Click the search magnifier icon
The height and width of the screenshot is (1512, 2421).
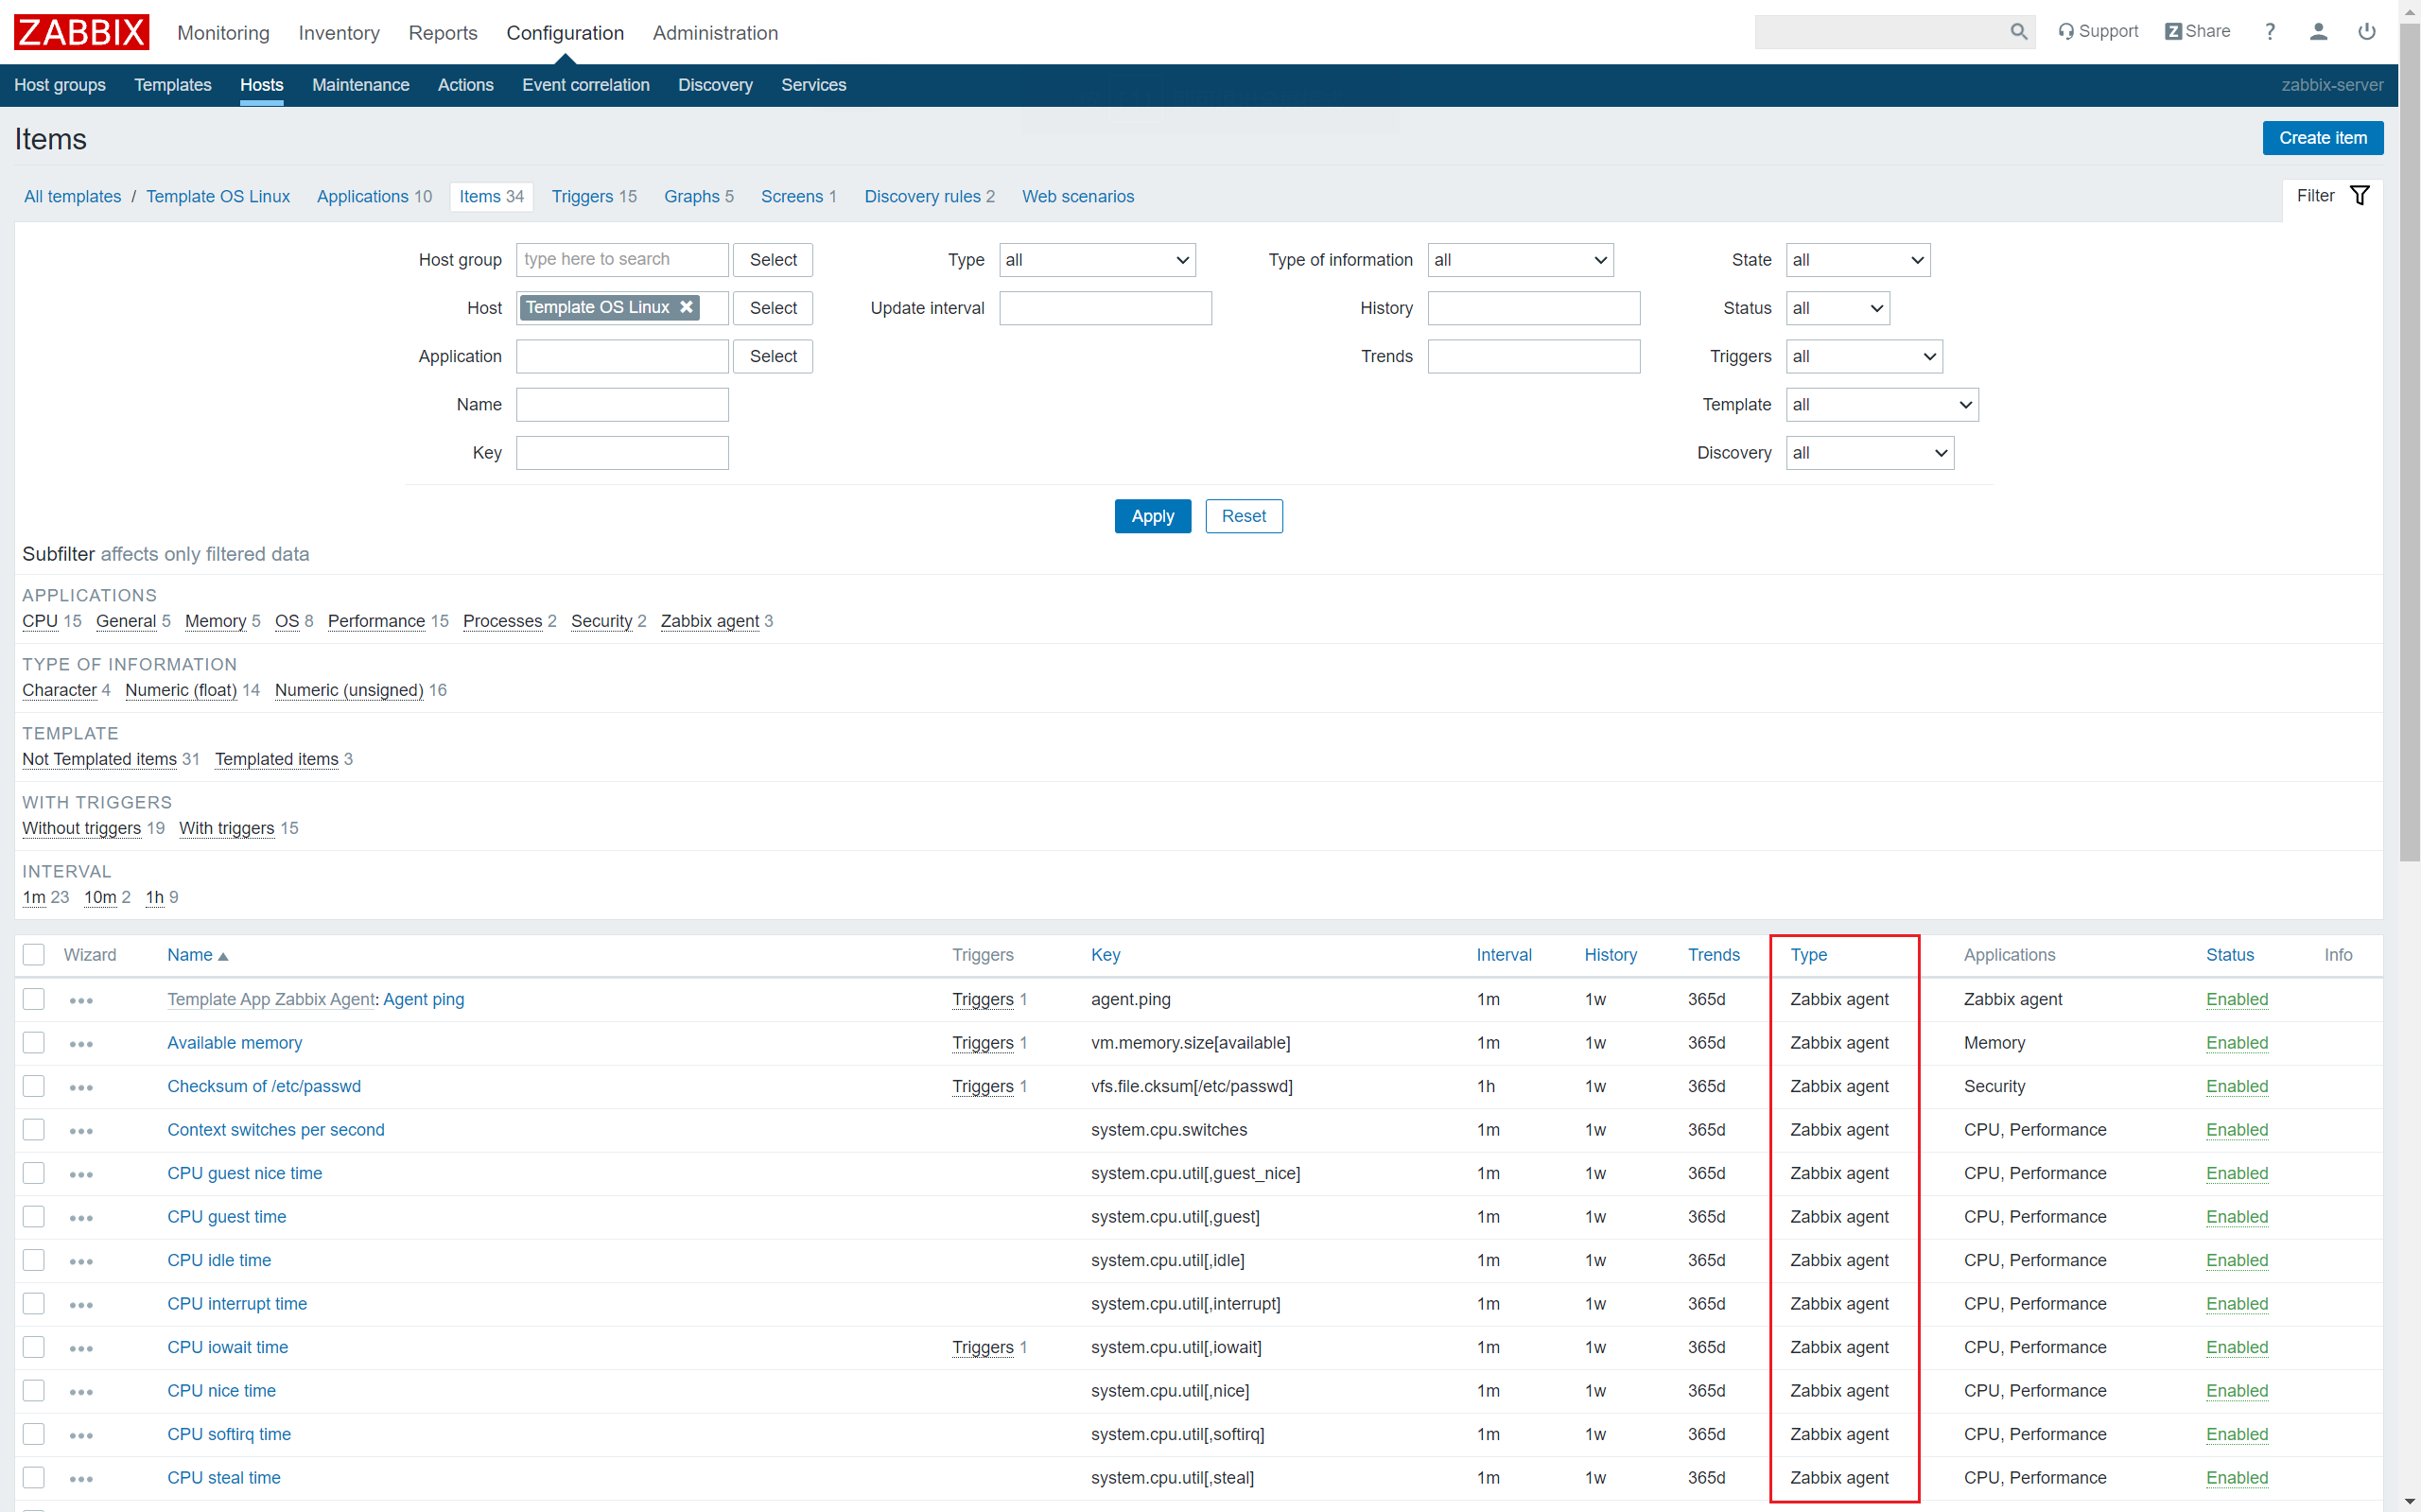2018,32
